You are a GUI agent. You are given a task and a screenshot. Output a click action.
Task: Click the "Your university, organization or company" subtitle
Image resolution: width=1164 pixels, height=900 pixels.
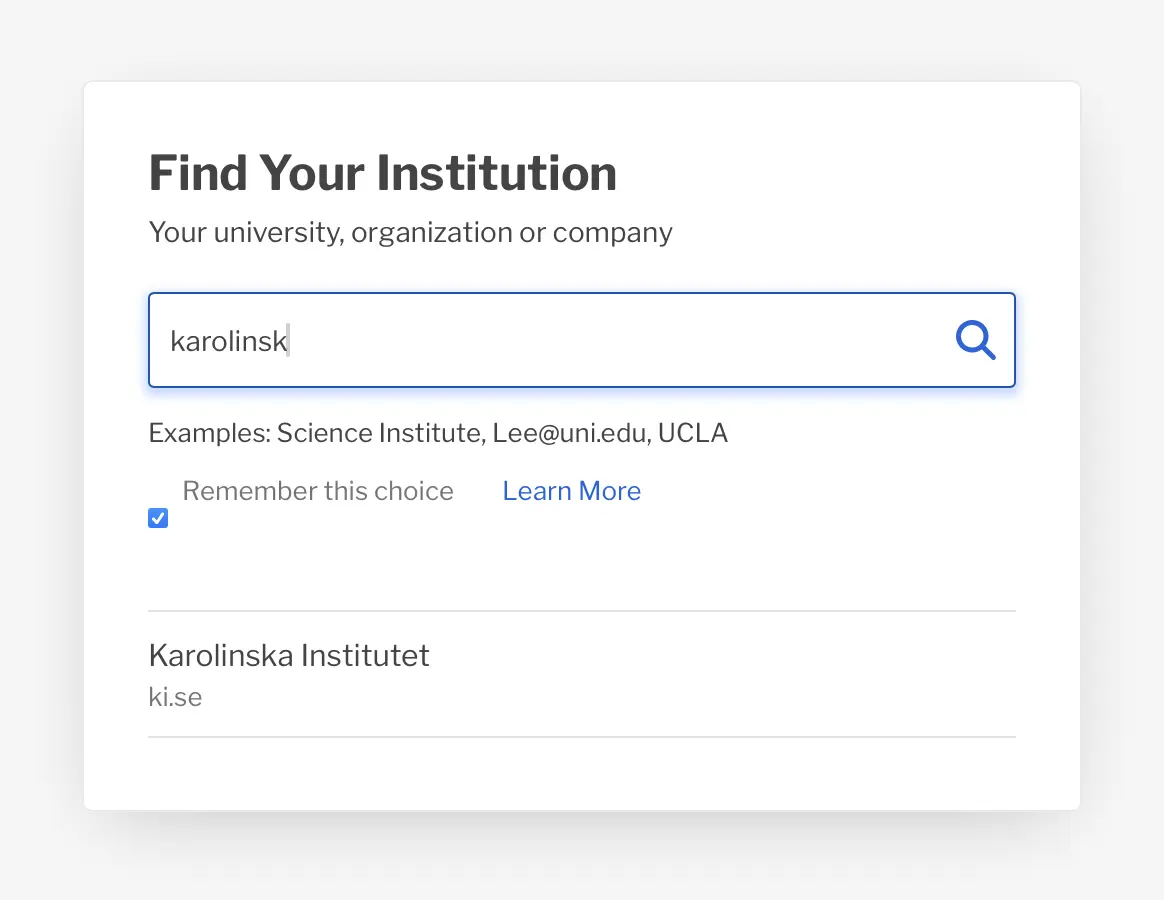click(x=410, y=232)
